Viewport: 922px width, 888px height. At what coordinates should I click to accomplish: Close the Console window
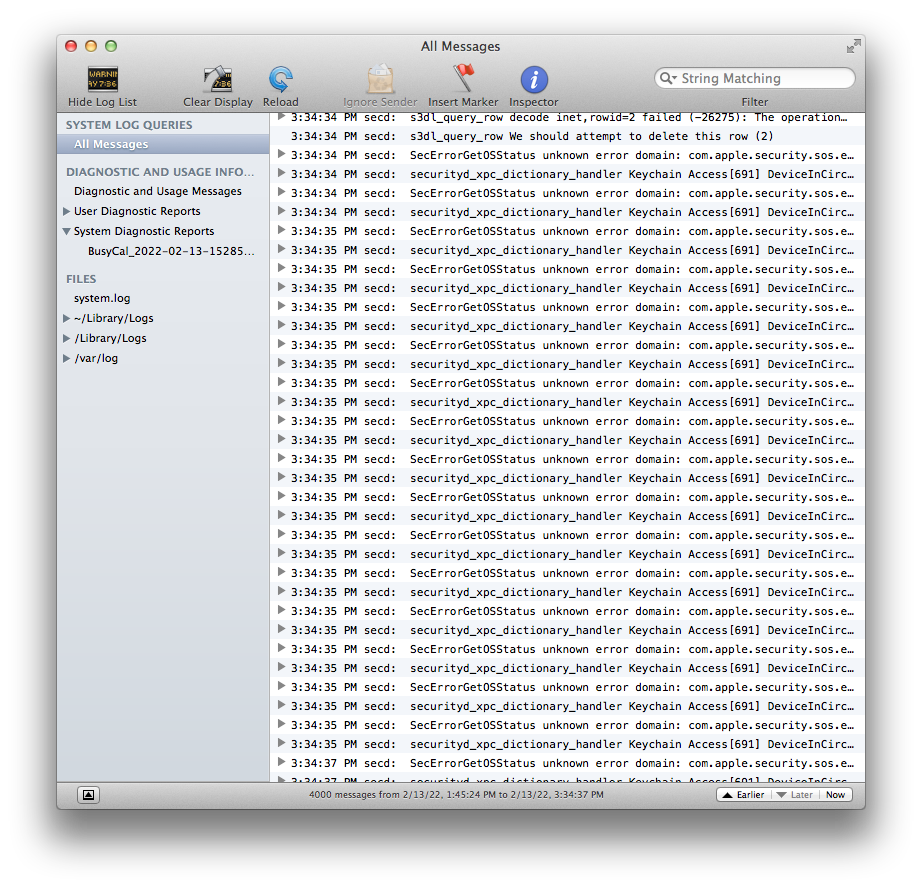click(71, 46)
